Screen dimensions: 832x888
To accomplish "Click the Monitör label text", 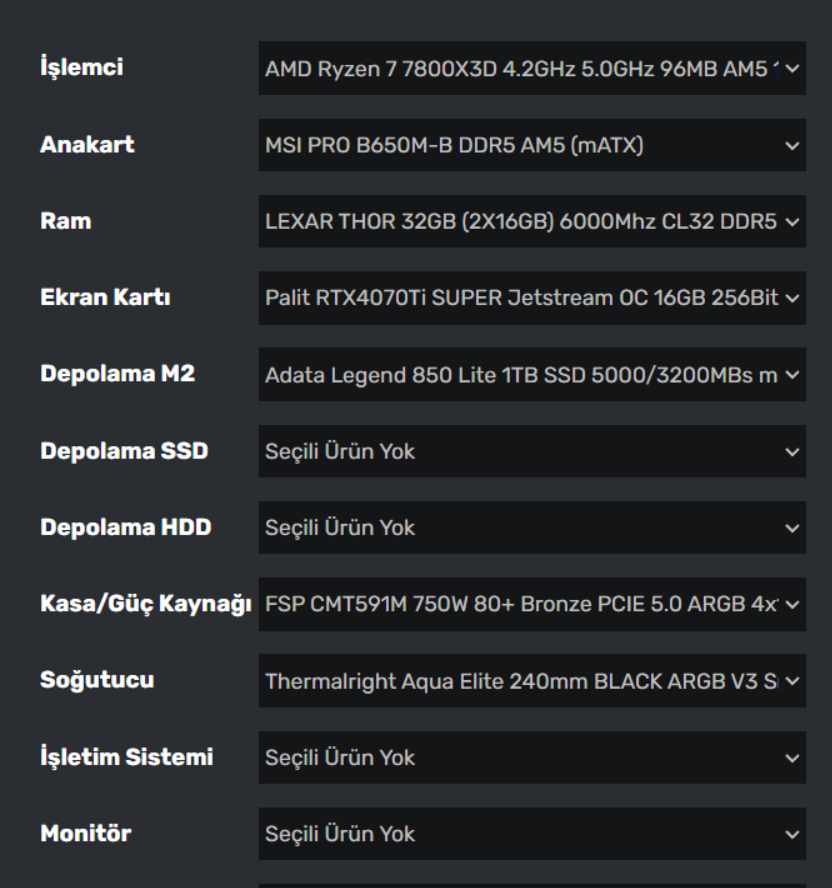I will (x=85, y=833).
